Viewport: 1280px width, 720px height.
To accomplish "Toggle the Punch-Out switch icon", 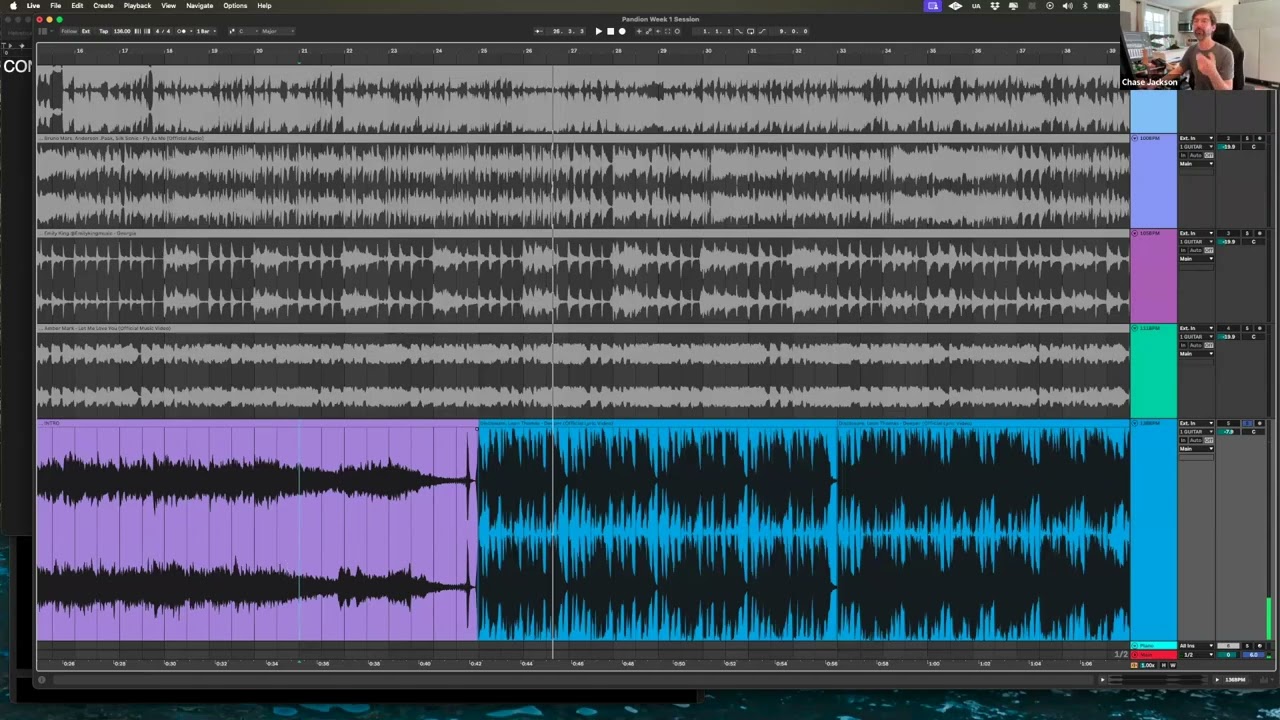I will coord(762,31).
